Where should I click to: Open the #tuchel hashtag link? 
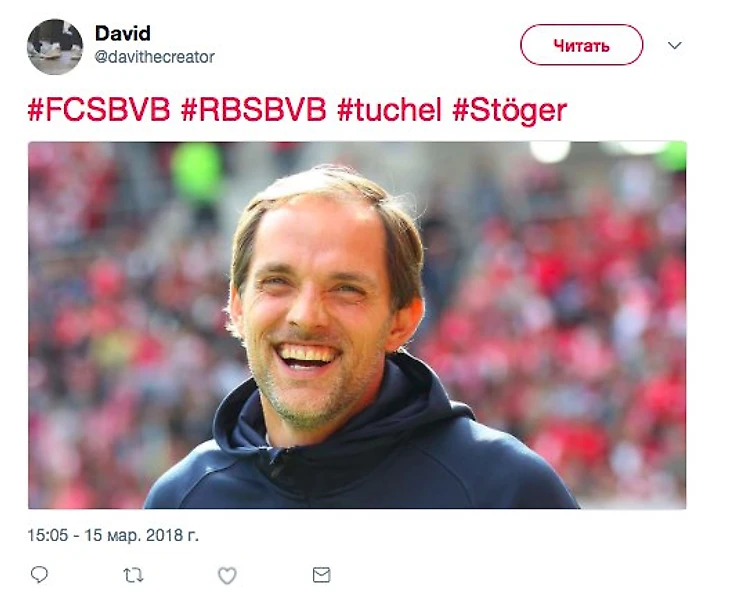click(389, 110)
